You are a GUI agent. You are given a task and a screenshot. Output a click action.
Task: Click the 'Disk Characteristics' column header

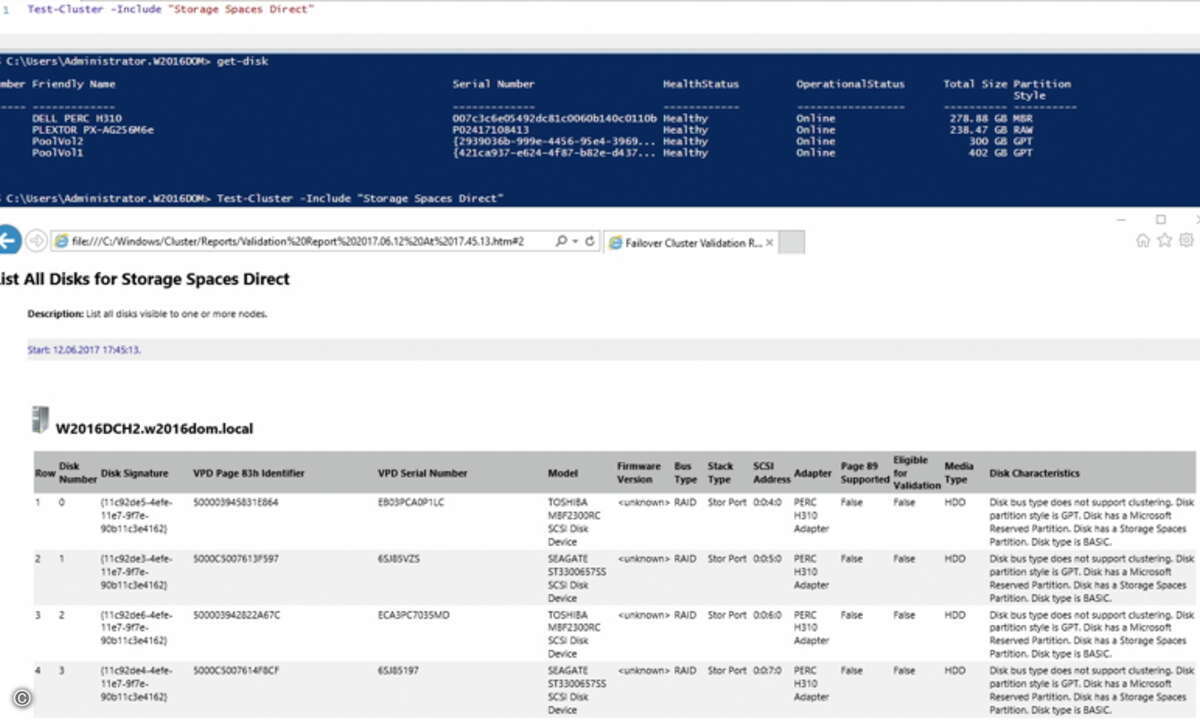pyautogui.click(x=1035, y=473)
